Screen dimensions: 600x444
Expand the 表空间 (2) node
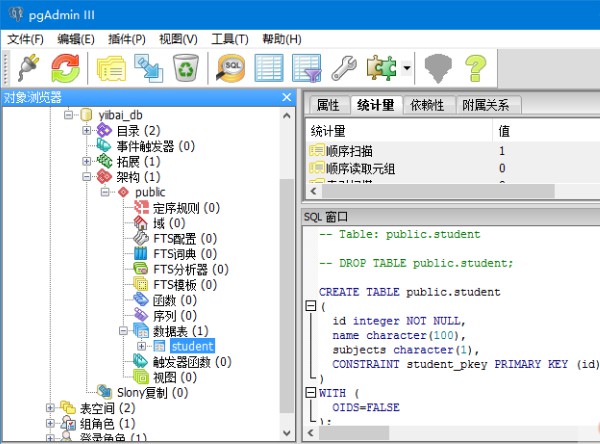(50, 408)
